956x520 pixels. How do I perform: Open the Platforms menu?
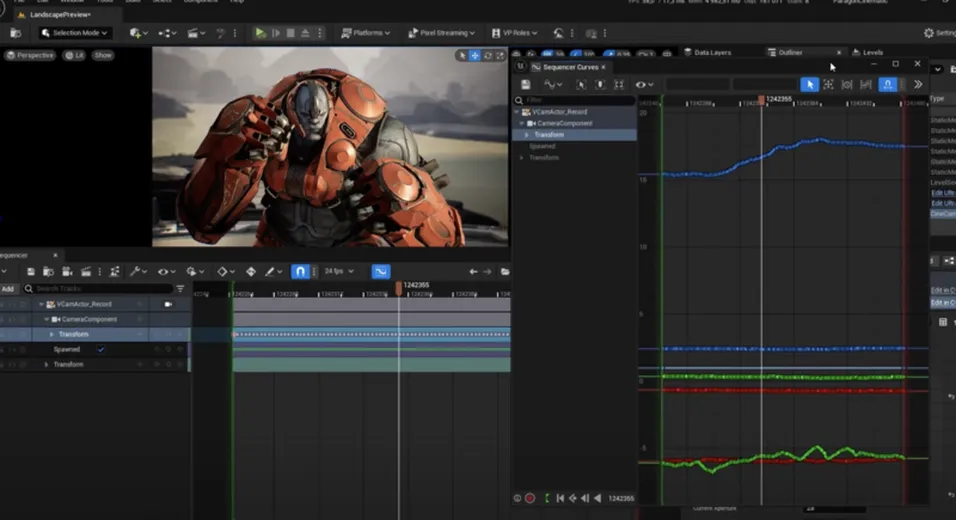365,33
